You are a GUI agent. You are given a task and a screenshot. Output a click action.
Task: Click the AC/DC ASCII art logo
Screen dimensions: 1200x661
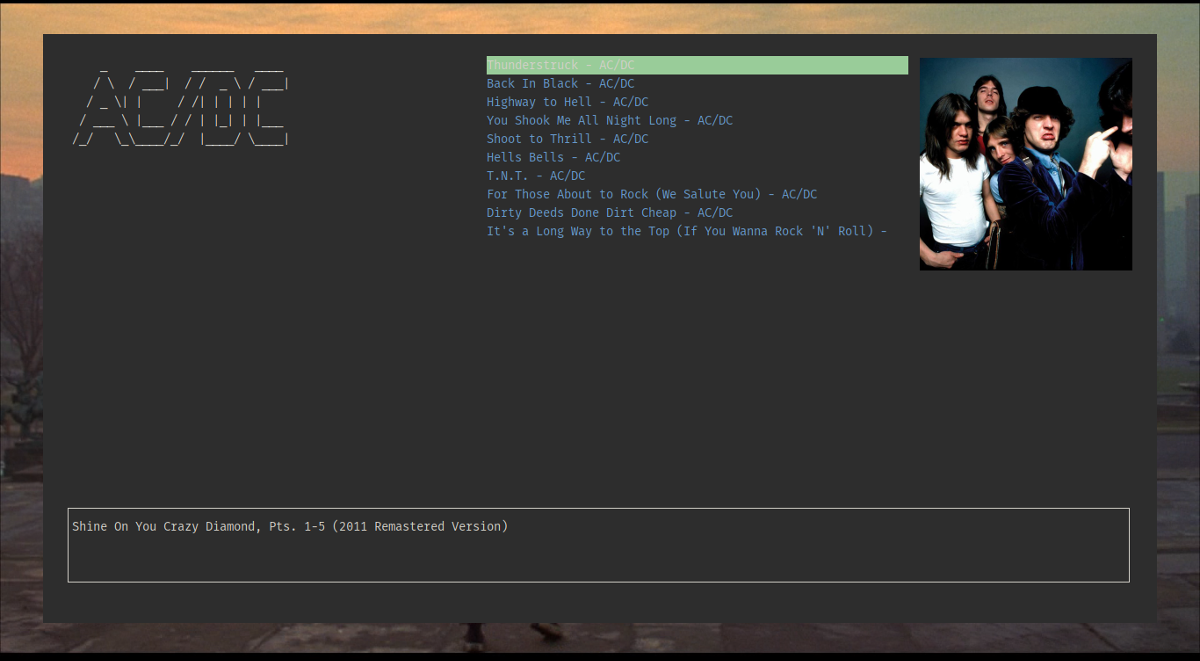[180, 108]
